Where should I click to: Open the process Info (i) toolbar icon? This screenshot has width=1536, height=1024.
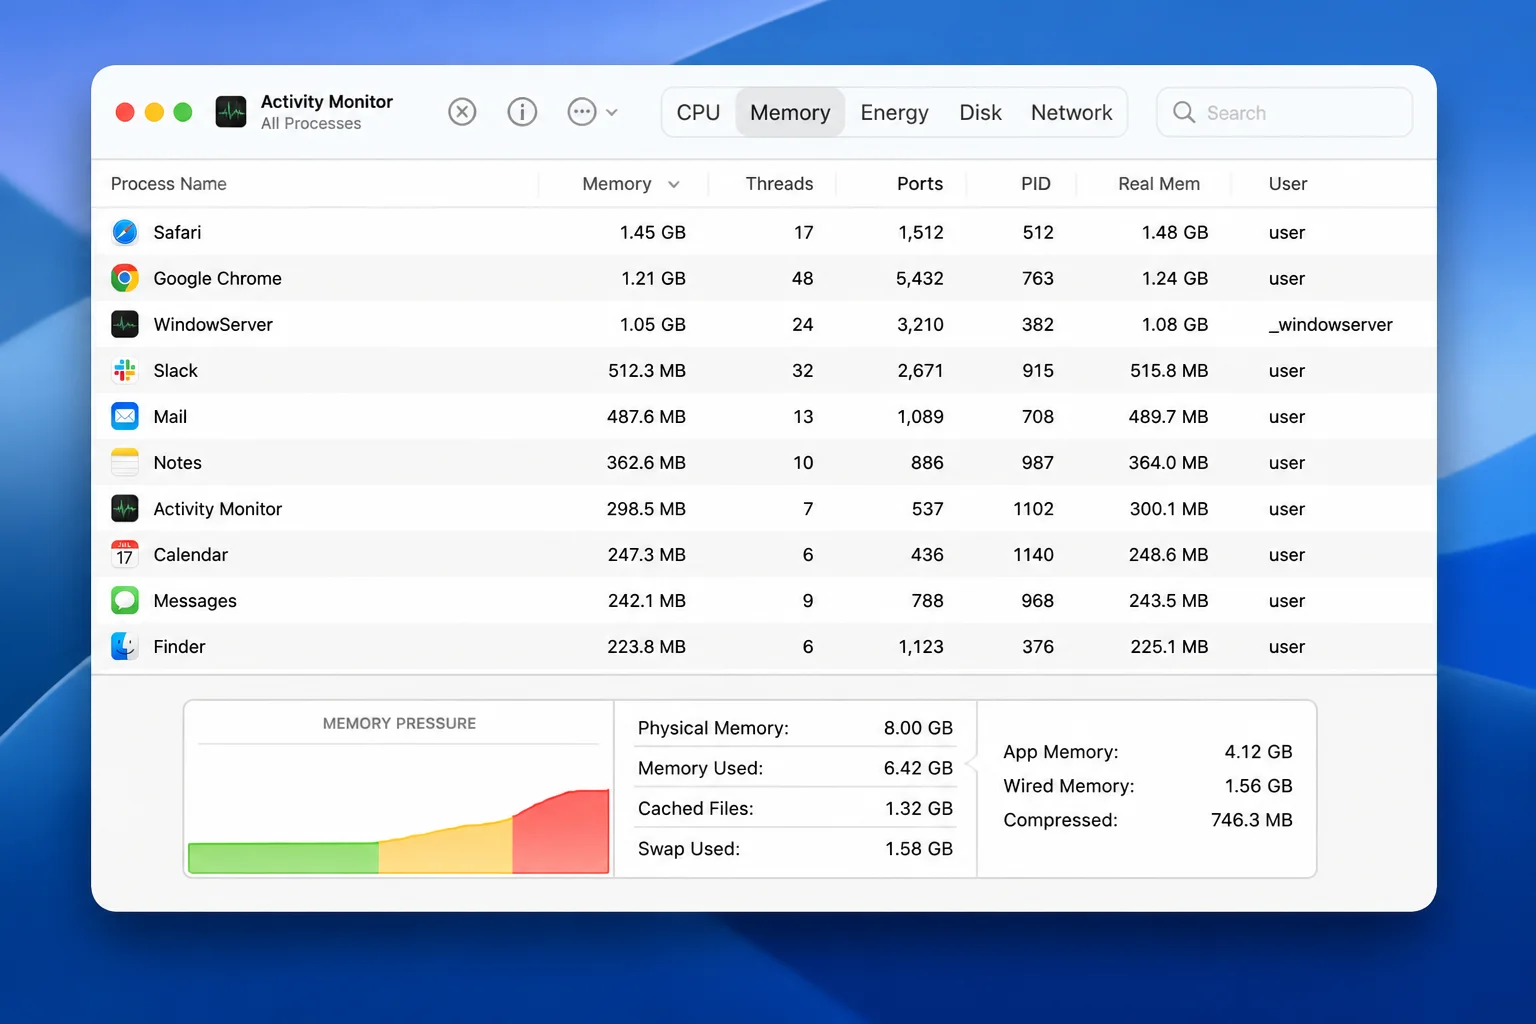(x=522, y=112)
